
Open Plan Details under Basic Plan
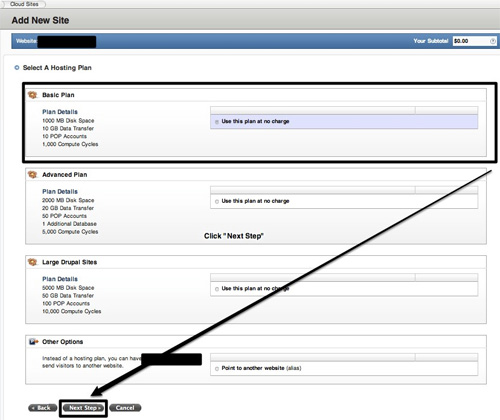(60, 112)
